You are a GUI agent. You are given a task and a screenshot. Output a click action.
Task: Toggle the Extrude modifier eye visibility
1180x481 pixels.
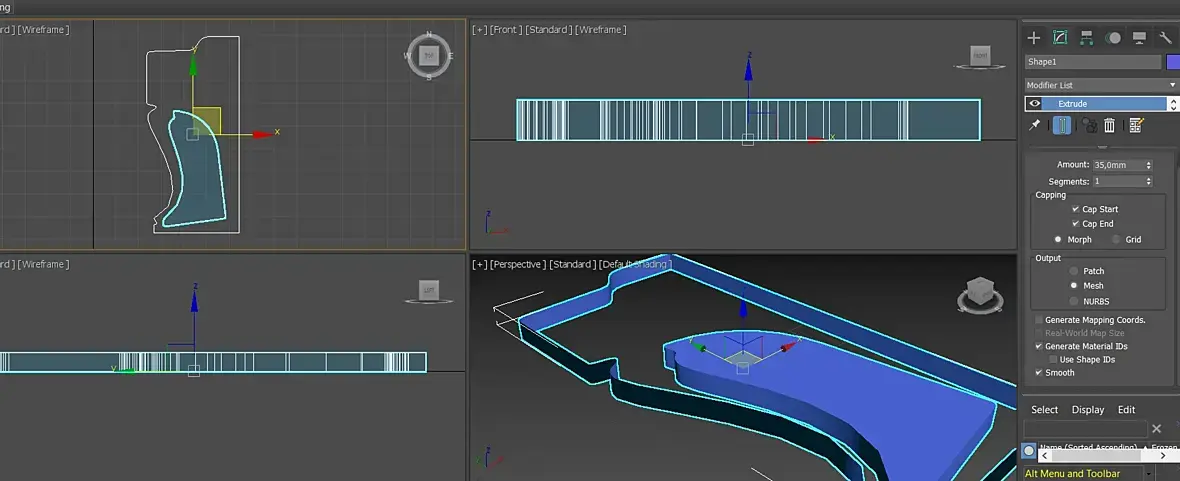click(x=1035, y=104)
